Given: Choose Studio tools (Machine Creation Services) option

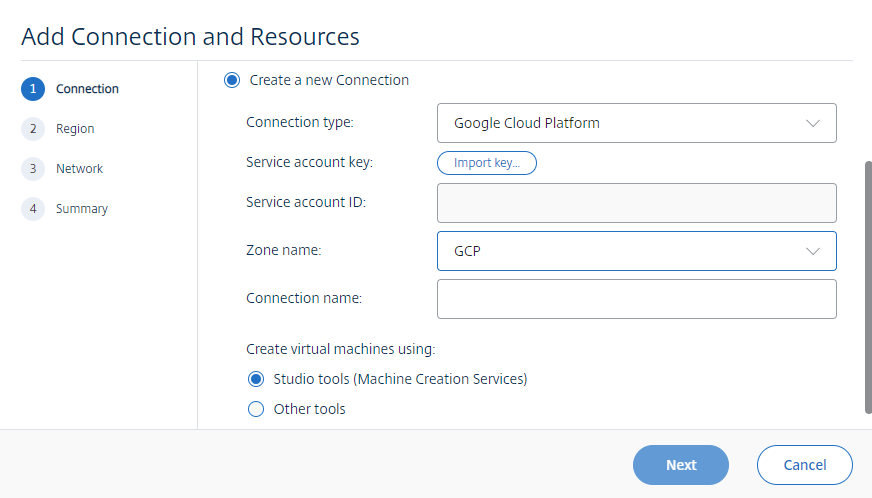Looking at the screenshot, I should tap(256, 379).
